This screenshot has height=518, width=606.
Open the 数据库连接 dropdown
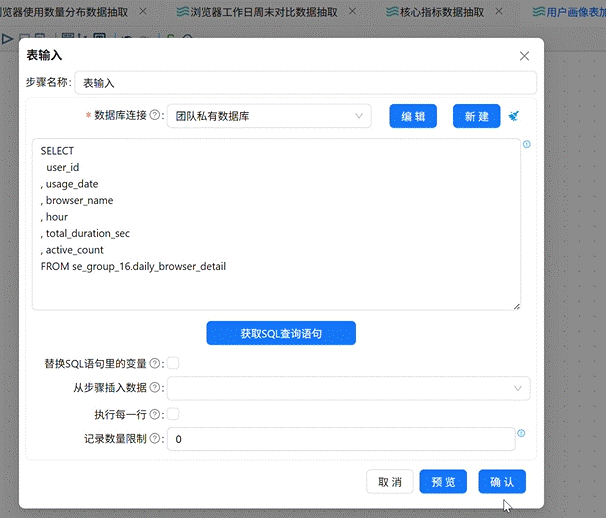(269, 116)
